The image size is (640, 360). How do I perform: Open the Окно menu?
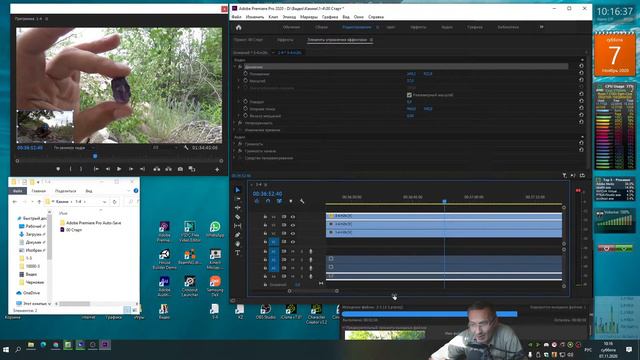(x=358, y=17)
